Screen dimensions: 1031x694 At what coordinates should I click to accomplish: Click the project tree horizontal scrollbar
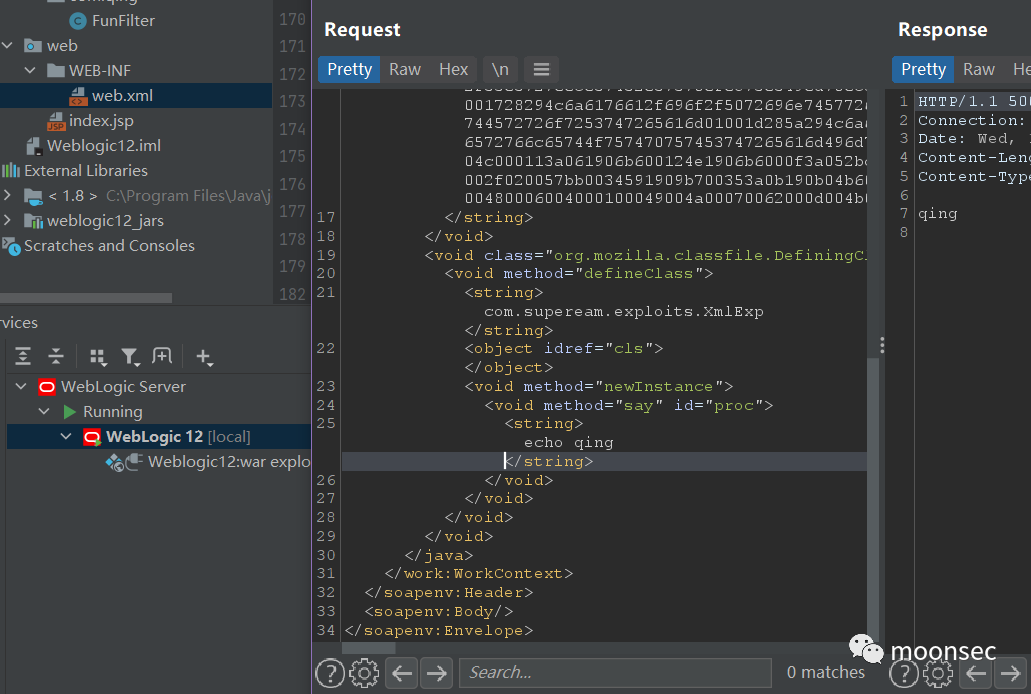tap(86, 298)
